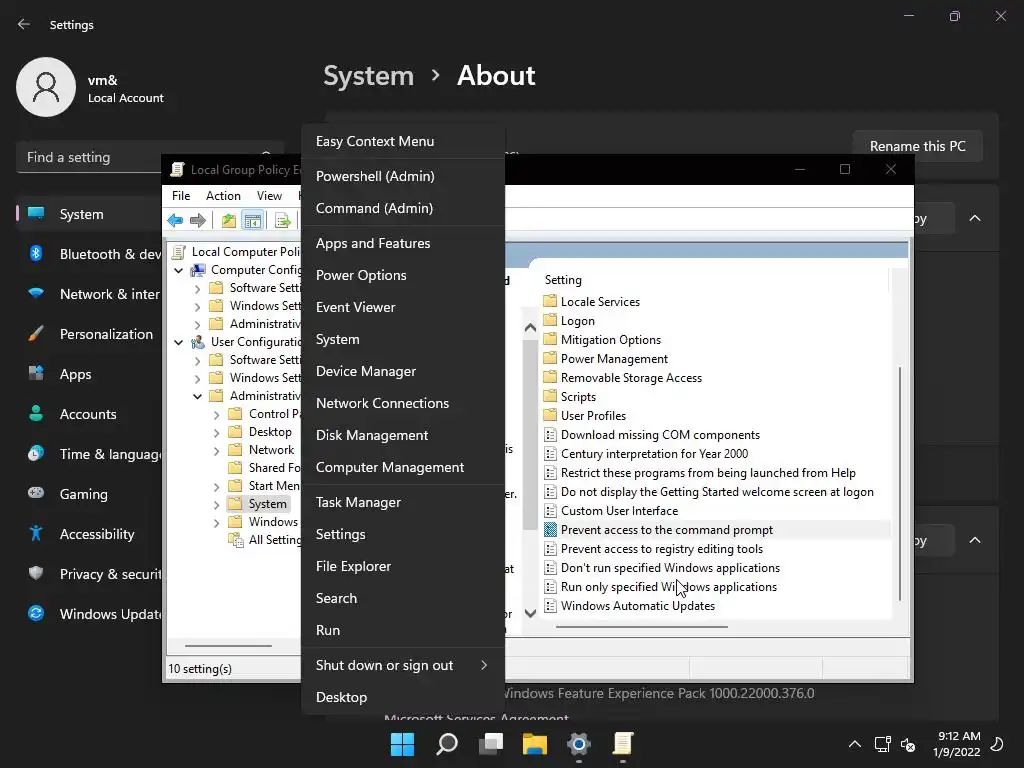Select the Network & internet wifi icon
The height and width of the screenshot is (768, 1024).
(37, 293)
